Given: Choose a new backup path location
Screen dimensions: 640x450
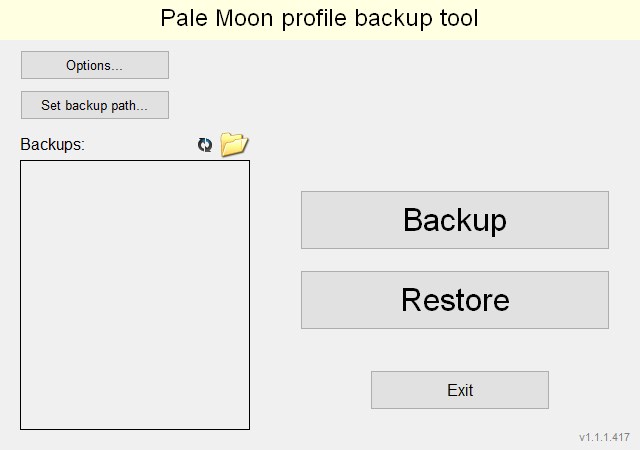Looking at the screenshot, I should [x=95, y=105].
